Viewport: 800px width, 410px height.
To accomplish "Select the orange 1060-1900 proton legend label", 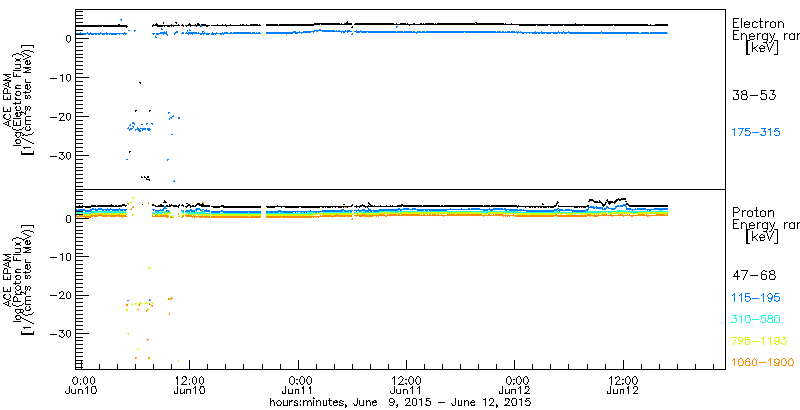I will [763, 362].
